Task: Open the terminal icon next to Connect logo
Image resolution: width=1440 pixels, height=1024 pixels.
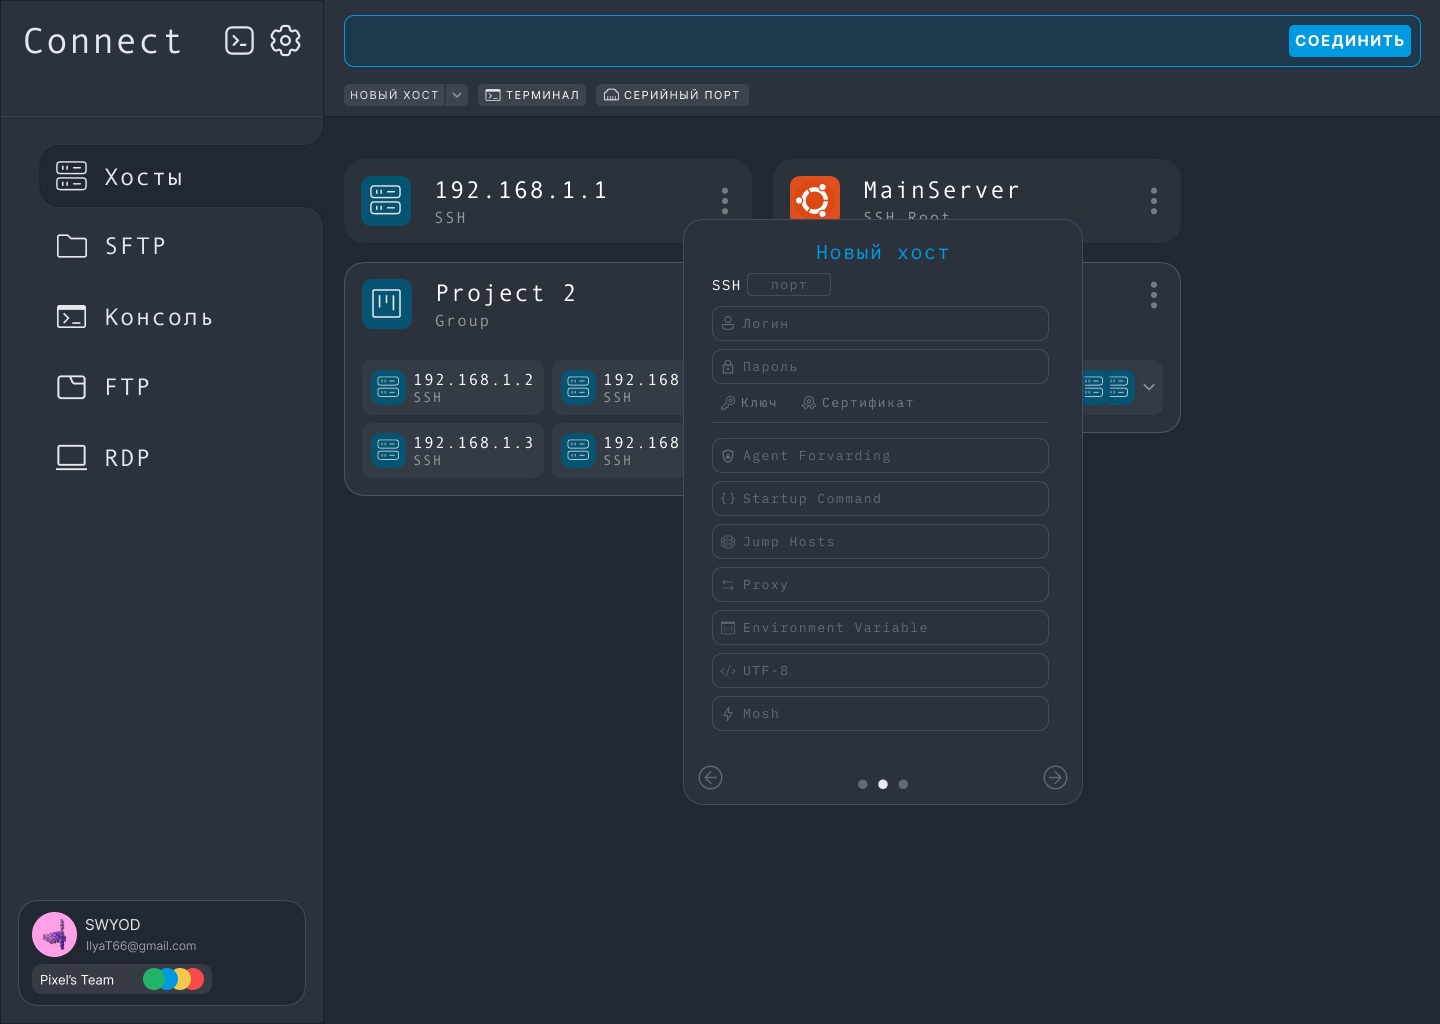Action: (239, 41)
